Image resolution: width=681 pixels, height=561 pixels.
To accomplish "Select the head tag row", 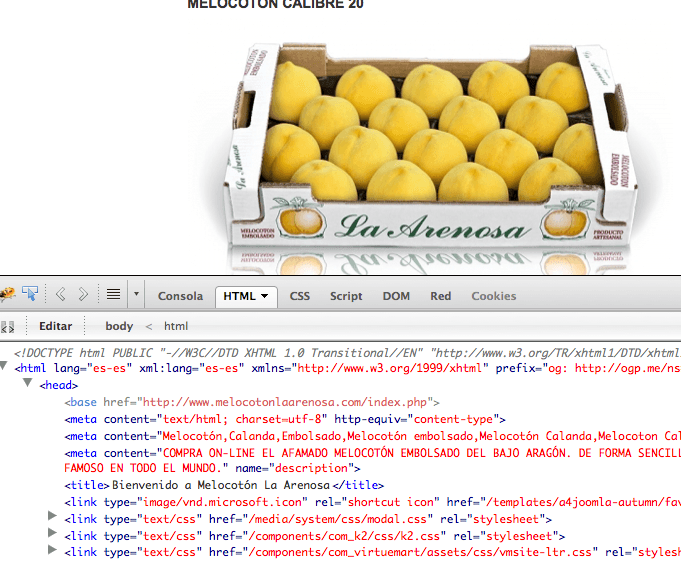I will (59, 385).
